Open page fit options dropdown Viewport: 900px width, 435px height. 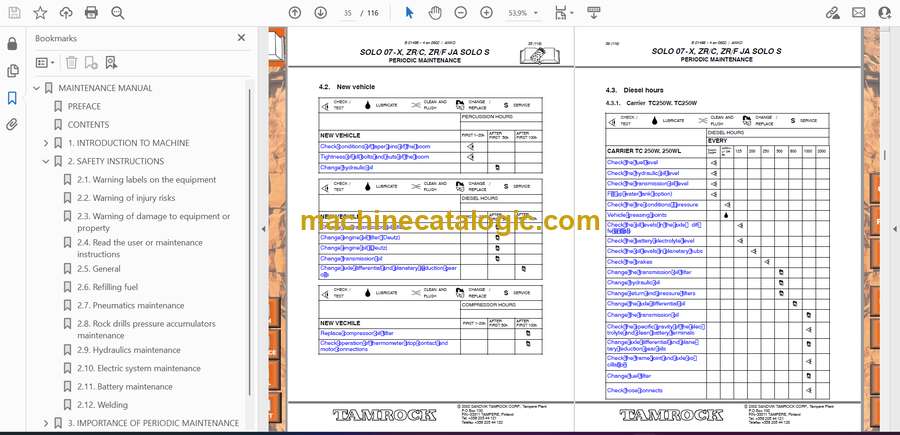point(564,13)
